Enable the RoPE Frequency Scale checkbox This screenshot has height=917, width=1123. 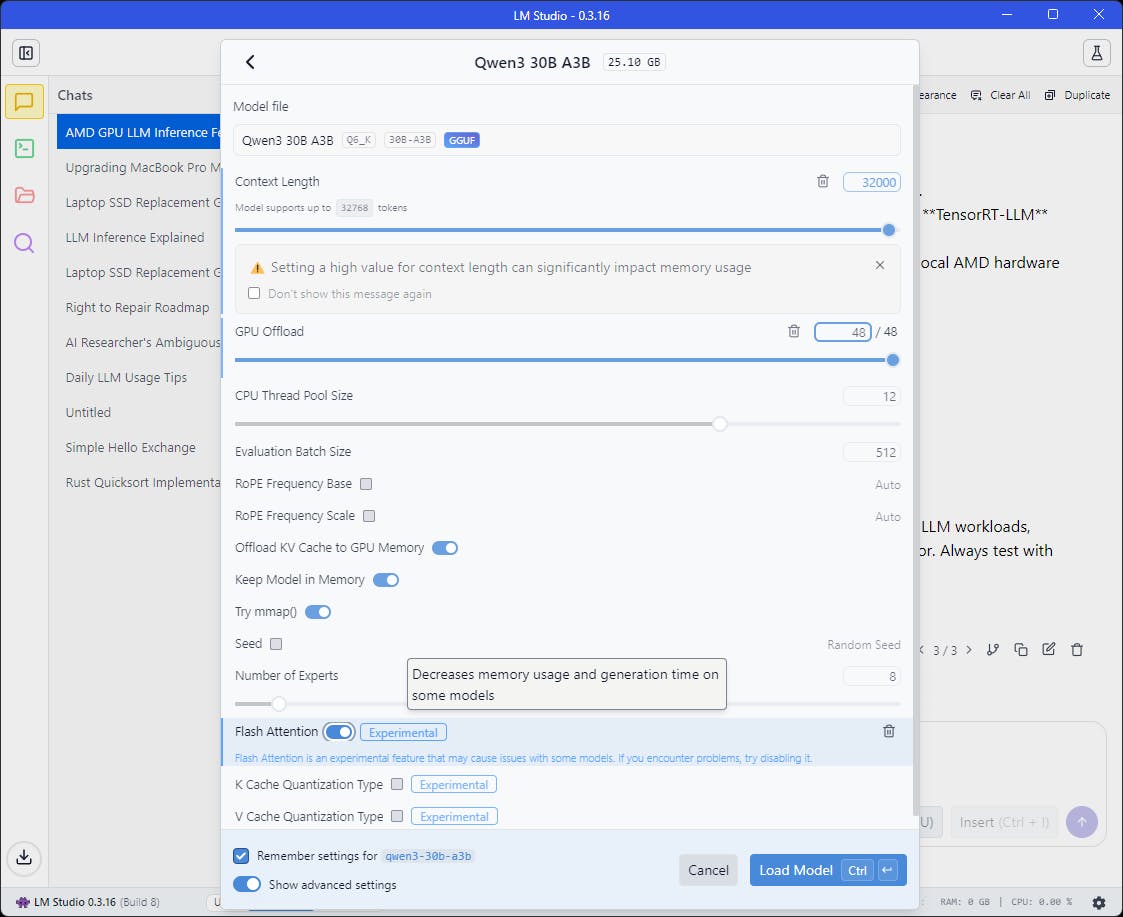pyautogui.click(x=369, y=516)
